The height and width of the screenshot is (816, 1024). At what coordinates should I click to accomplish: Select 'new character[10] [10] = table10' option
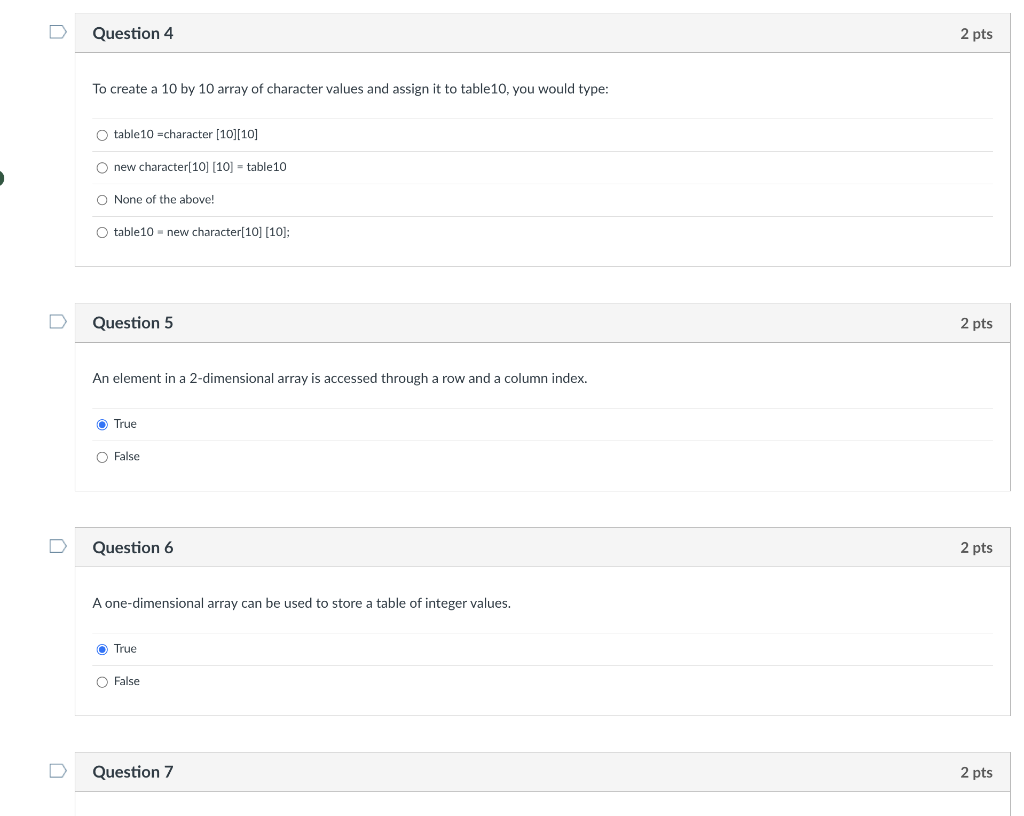tap(102, 167)
